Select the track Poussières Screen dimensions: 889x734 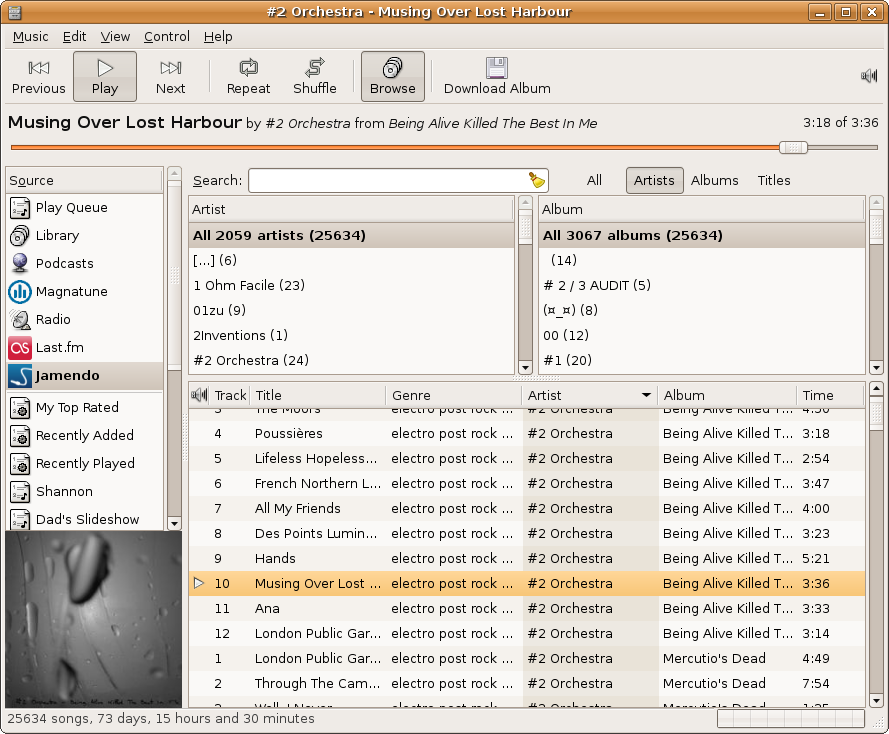click(x=527, y=434)
